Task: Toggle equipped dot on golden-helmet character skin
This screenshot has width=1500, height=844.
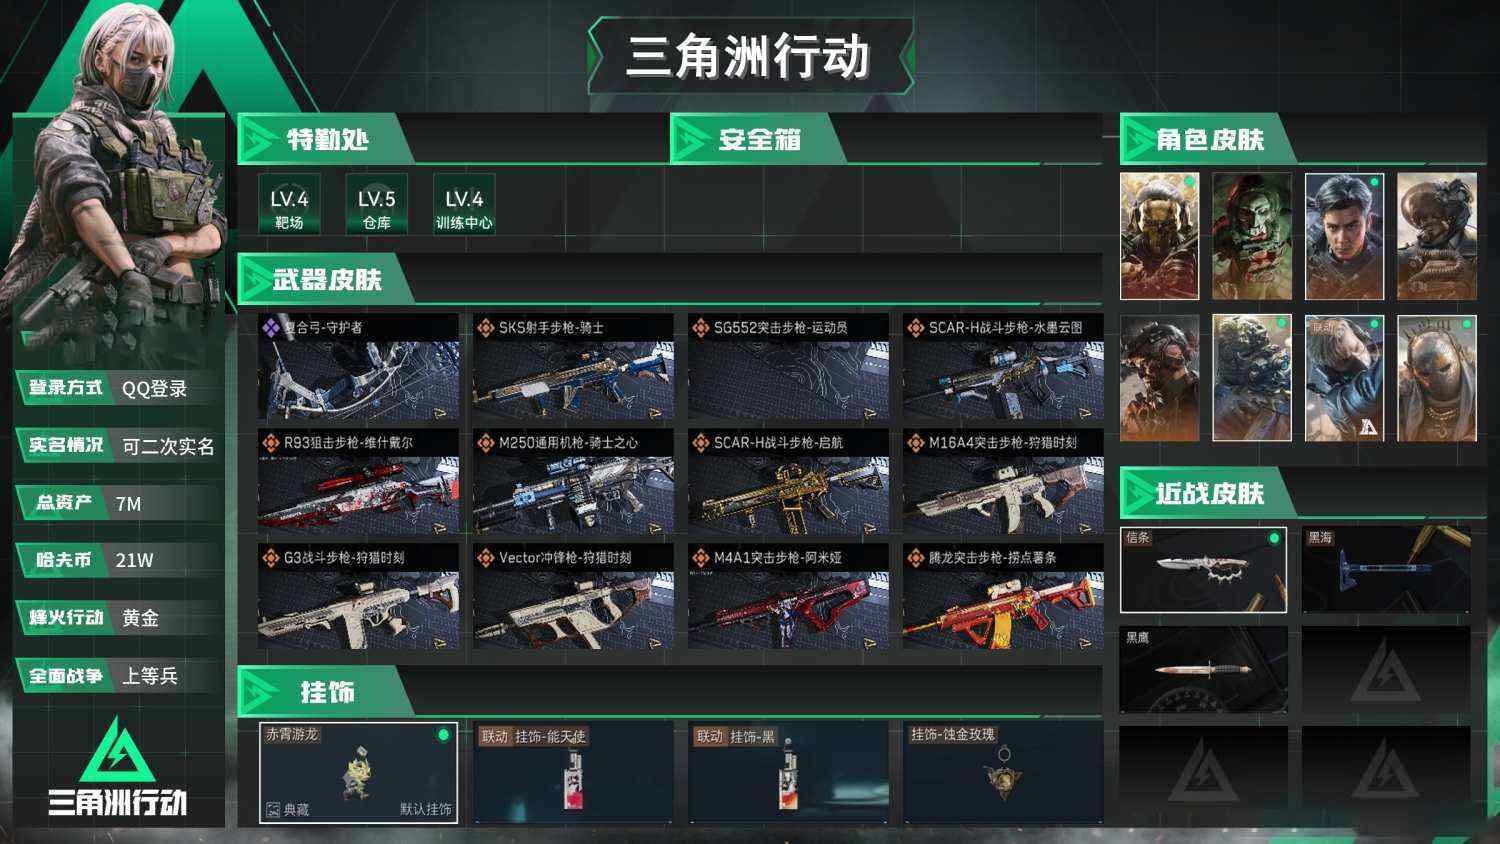Action: tap(1189, 182)
